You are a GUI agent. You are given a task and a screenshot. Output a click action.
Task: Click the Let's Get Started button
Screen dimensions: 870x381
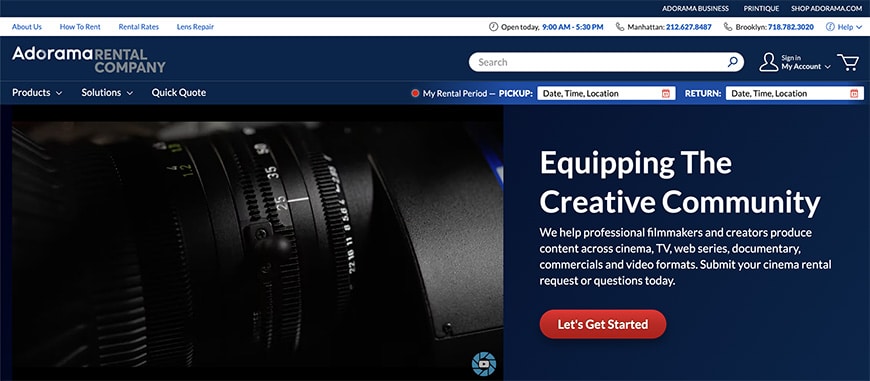pos(603,324)
